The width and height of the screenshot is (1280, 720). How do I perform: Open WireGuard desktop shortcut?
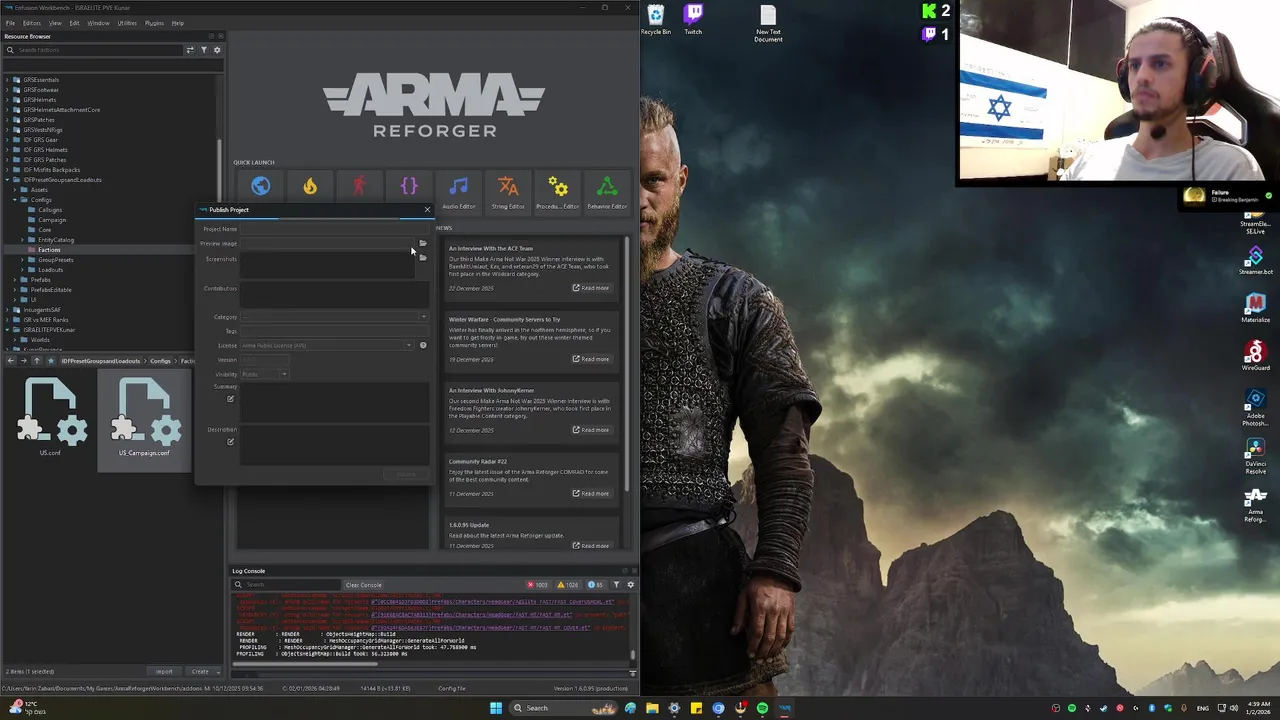[x=1256, y=356]
